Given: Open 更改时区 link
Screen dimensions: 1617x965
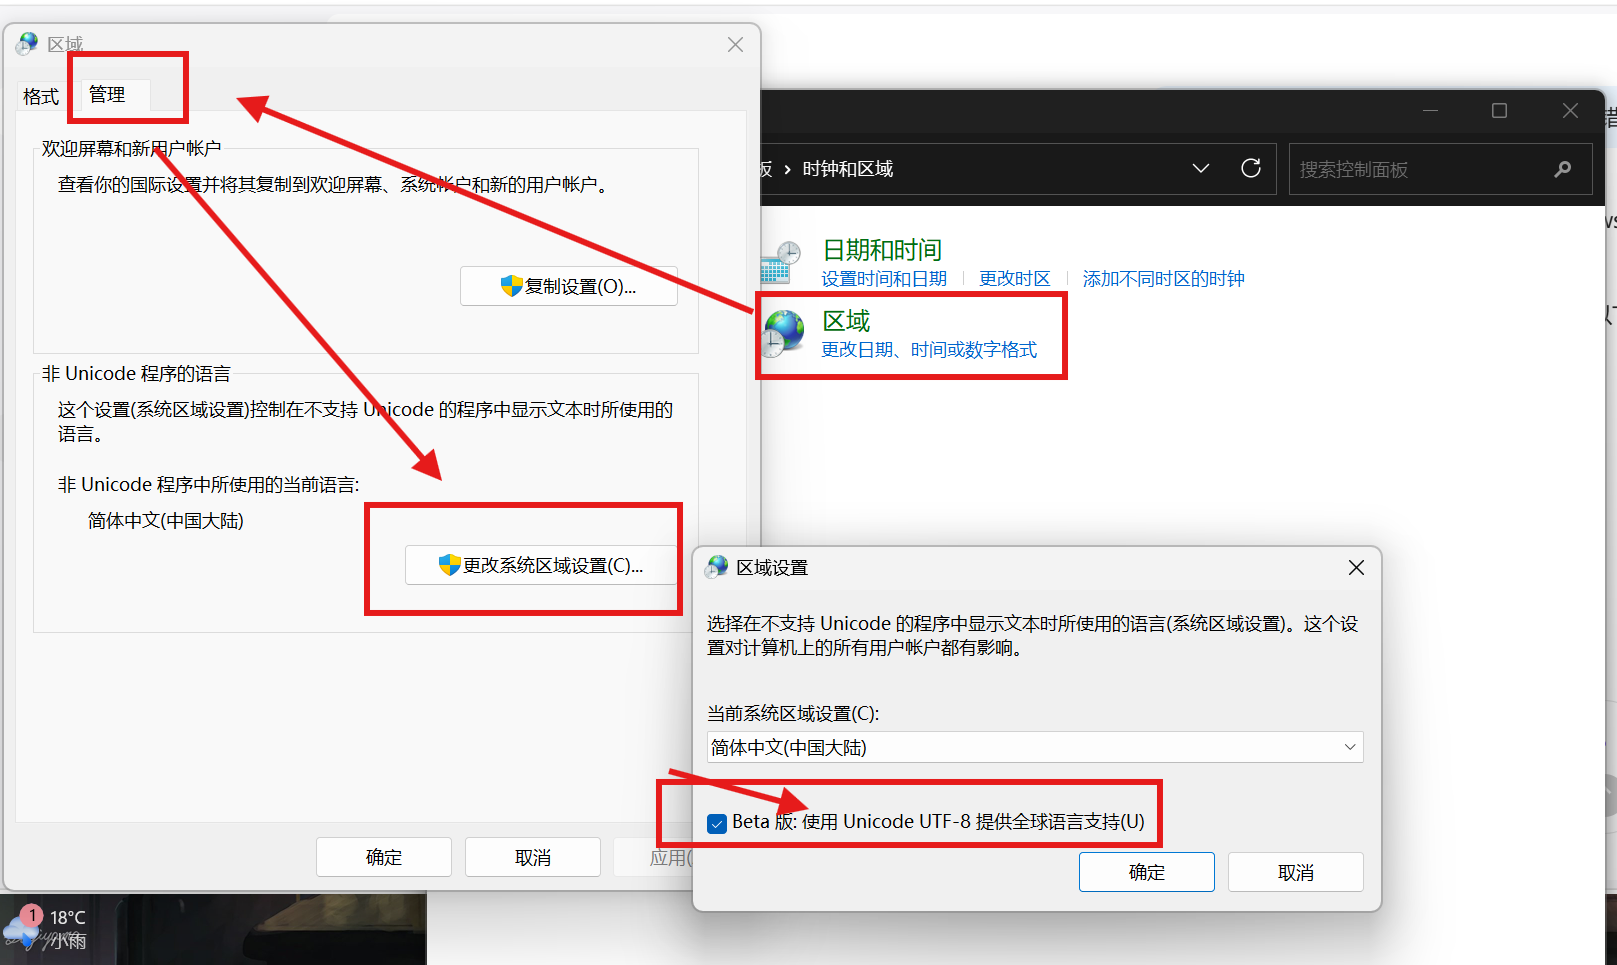Looking at the screenshot, I should tap(1015, 279).
